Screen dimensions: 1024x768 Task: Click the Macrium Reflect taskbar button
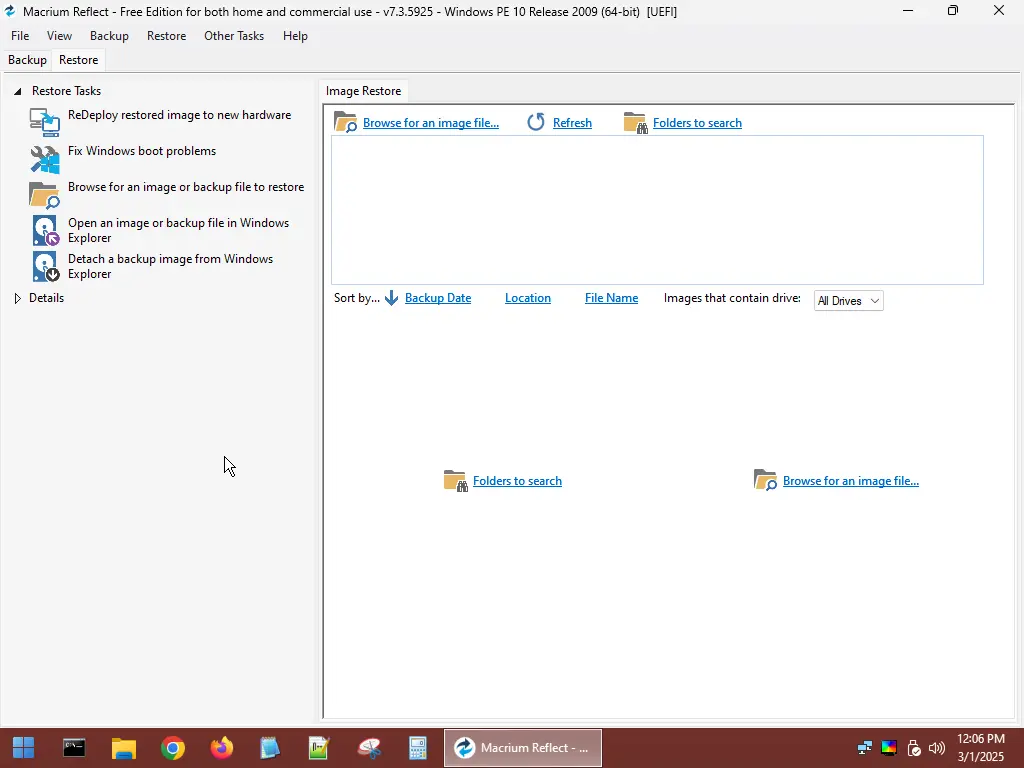click(x=523, y=748)
